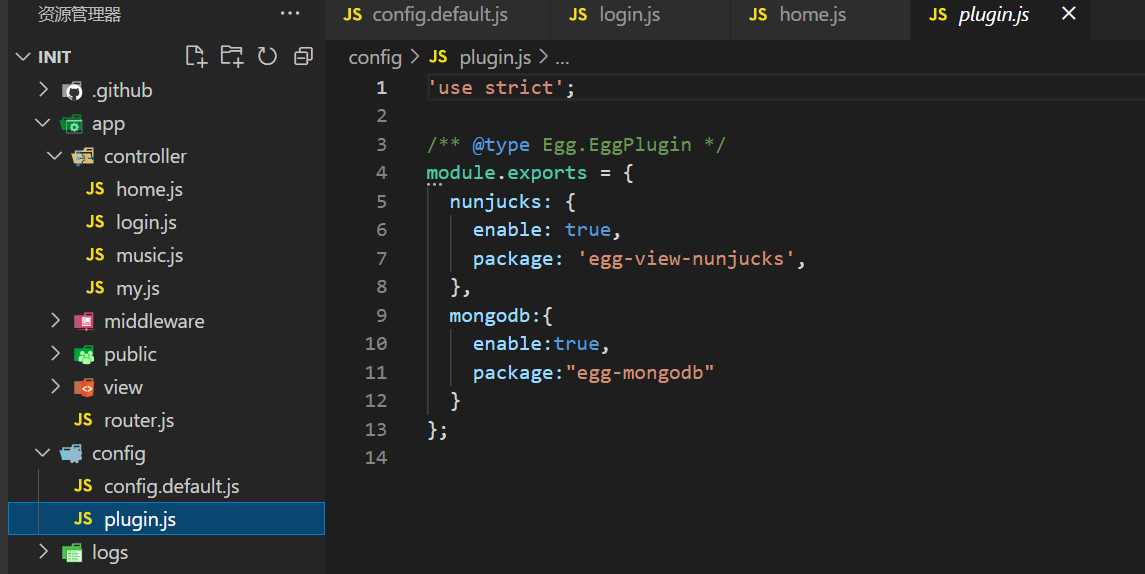
Task: Click the .github folder GitHub icon
Action: click(72, 91)
